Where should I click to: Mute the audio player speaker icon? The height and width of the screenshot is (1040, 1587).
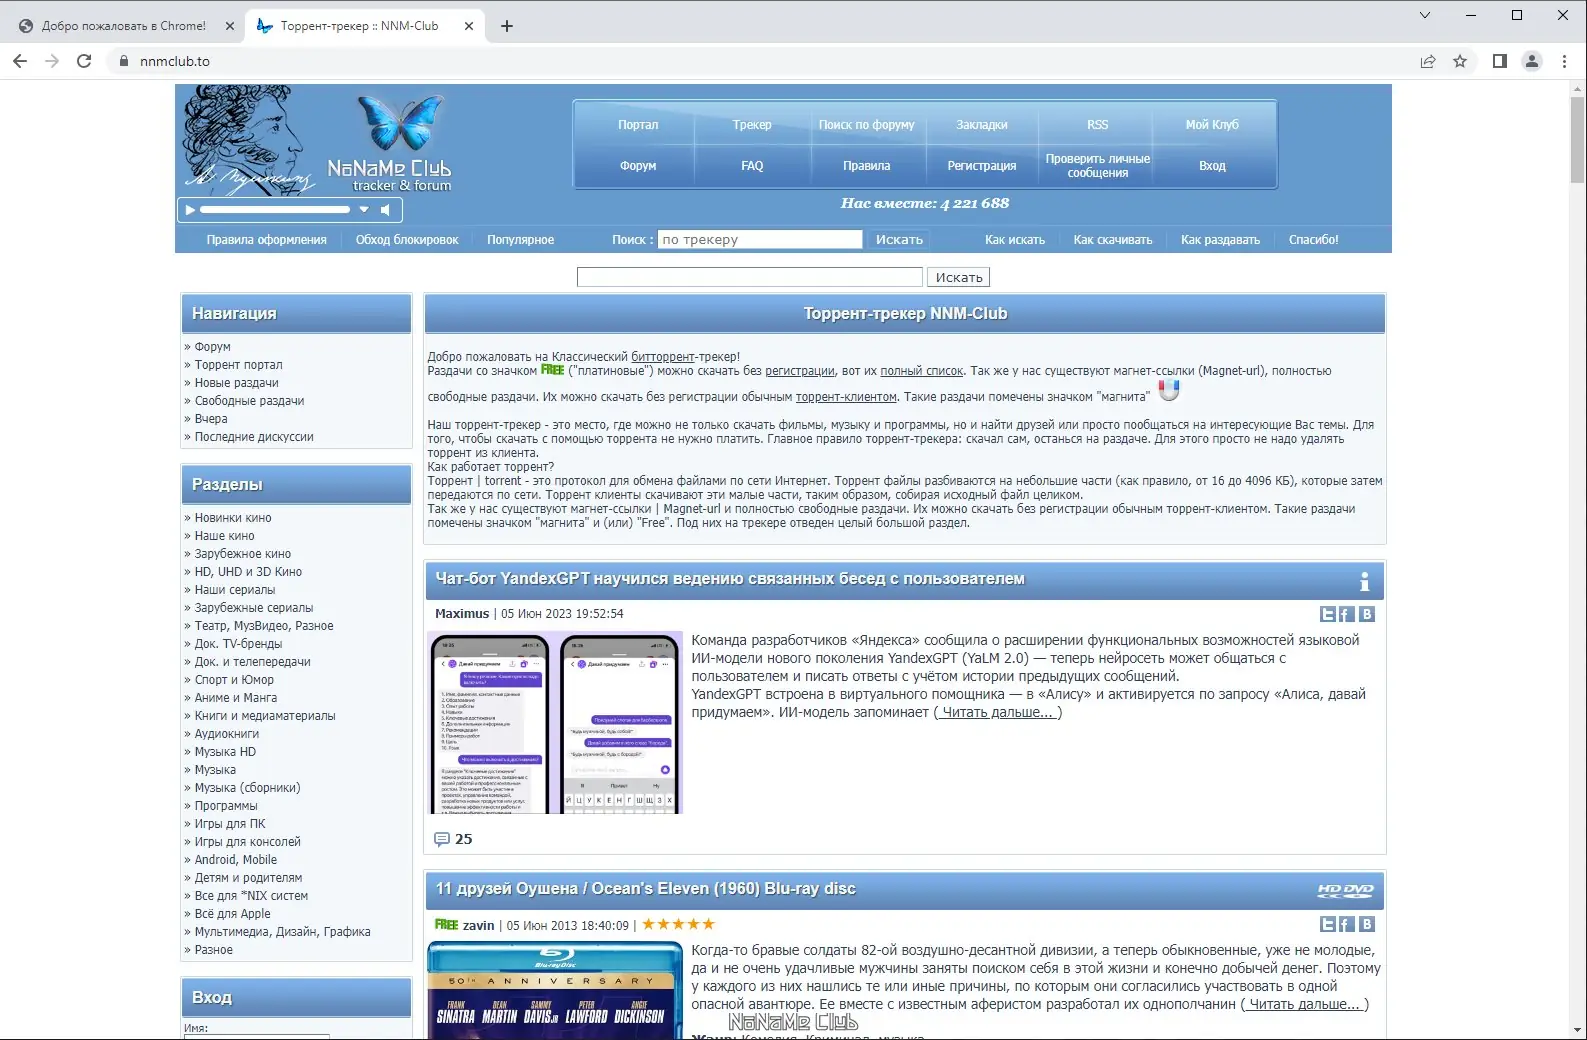tap(385, 210)
